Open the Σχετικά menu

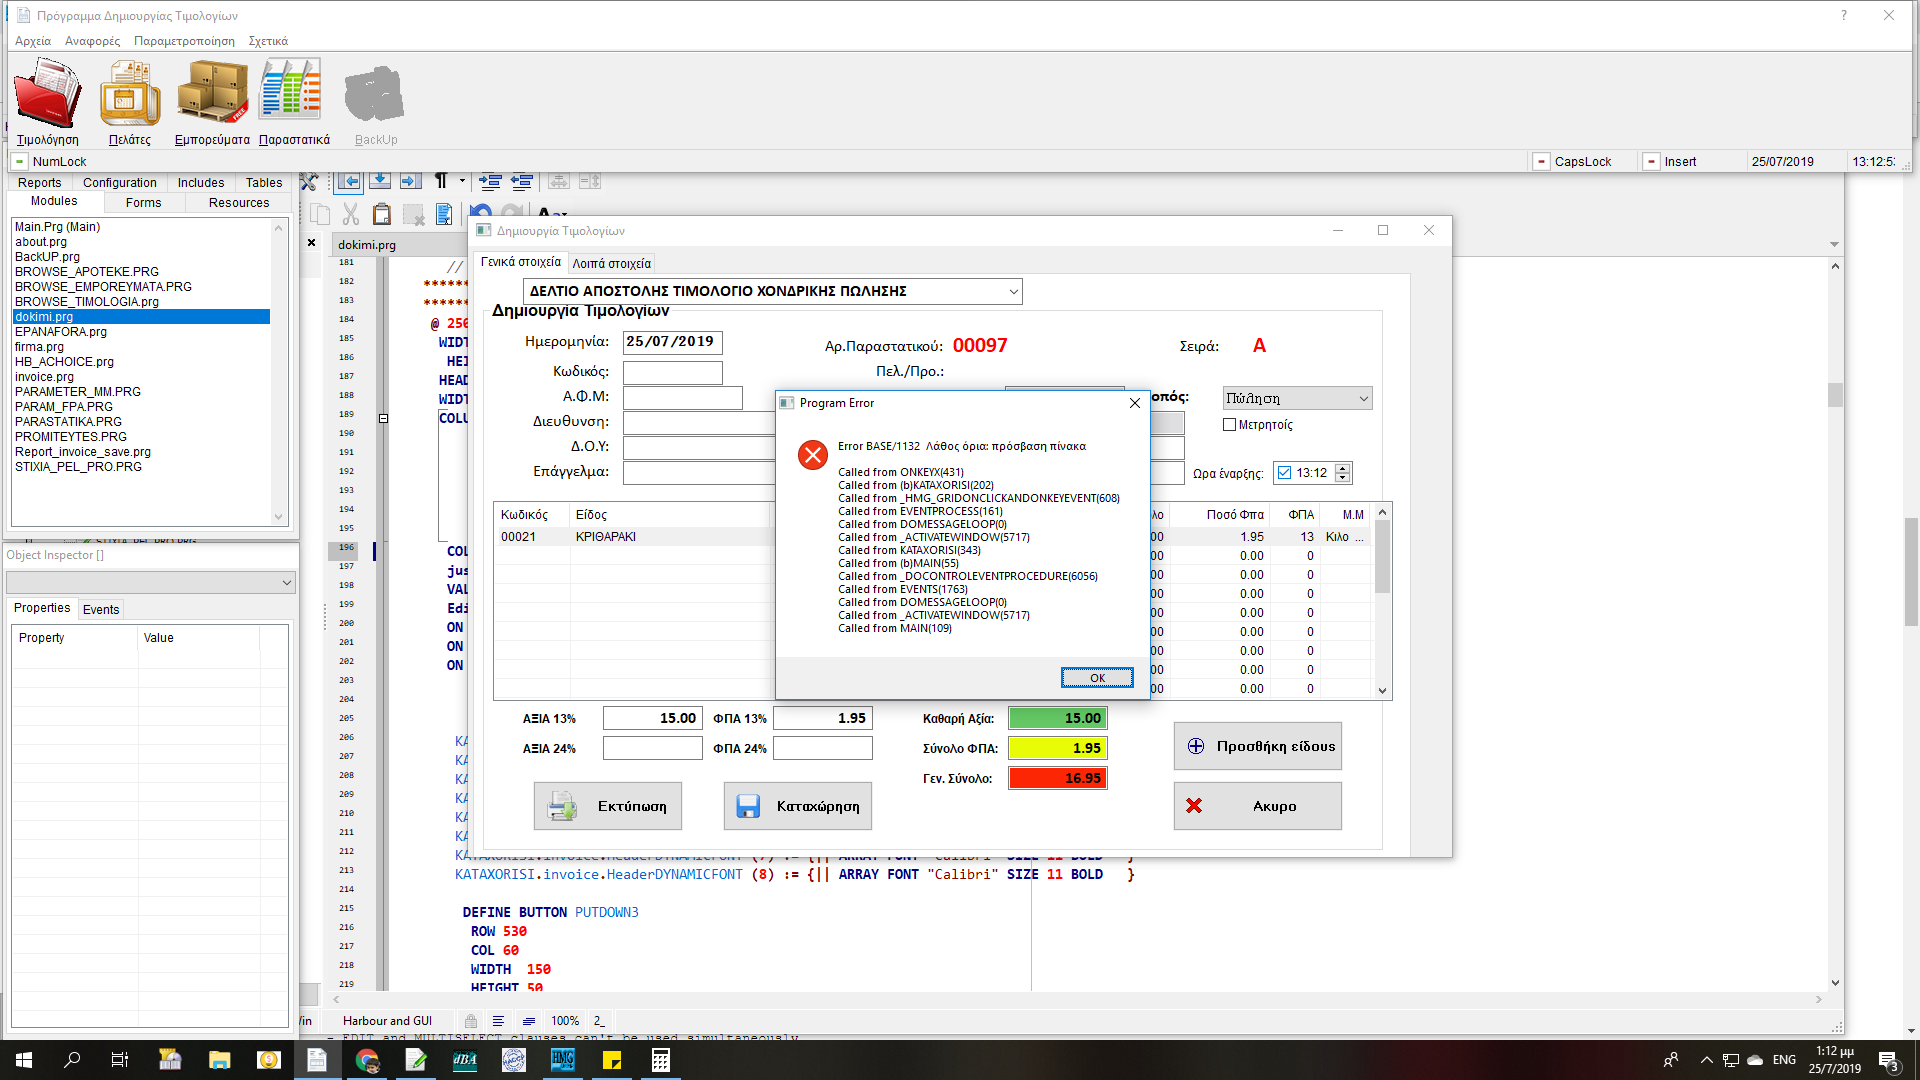point(268,41)
